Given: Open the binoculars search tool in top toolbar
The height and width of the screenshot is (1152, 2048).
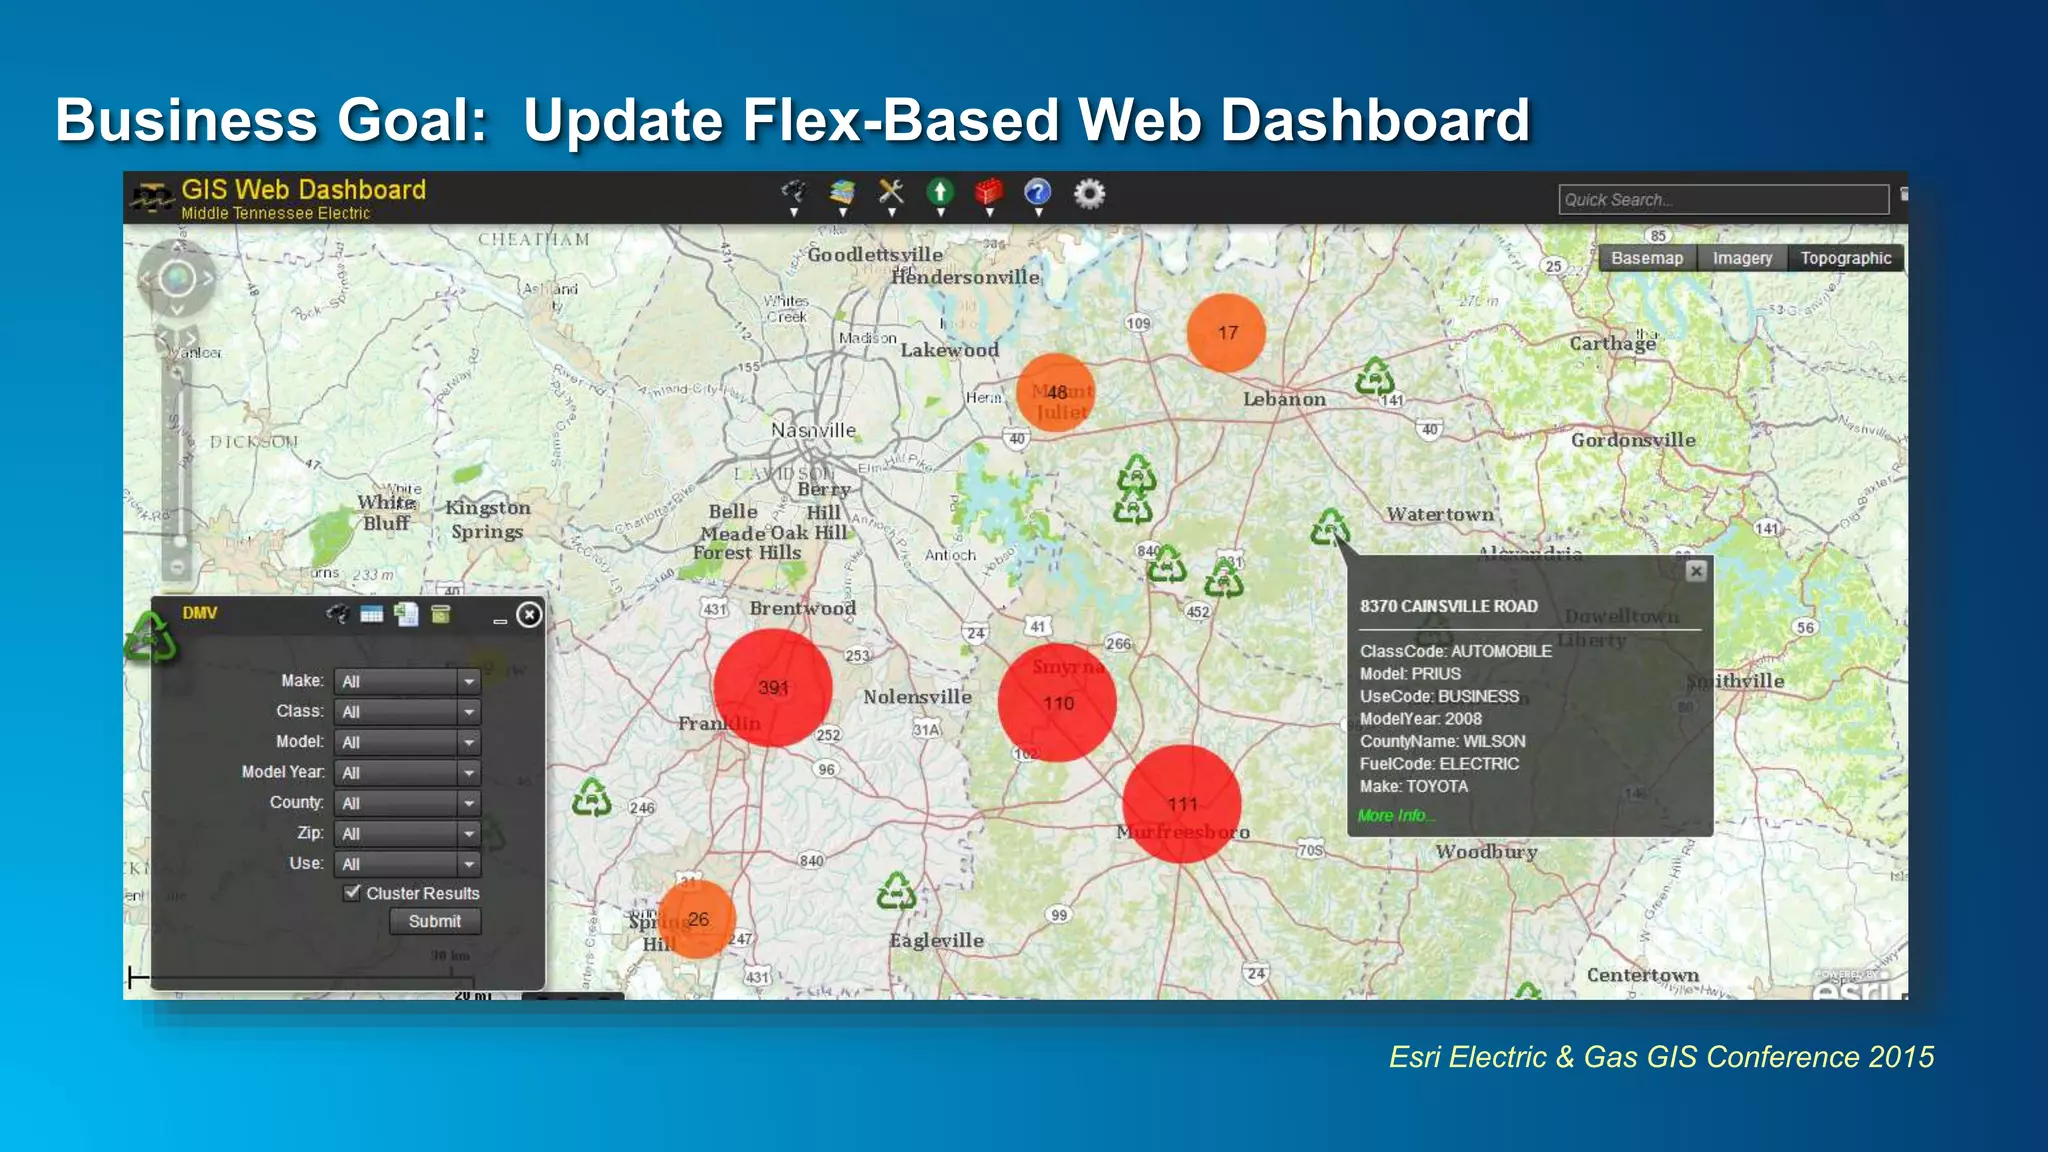Looking at the screenshot, I should pyautogui.click(x=793, y=191).
